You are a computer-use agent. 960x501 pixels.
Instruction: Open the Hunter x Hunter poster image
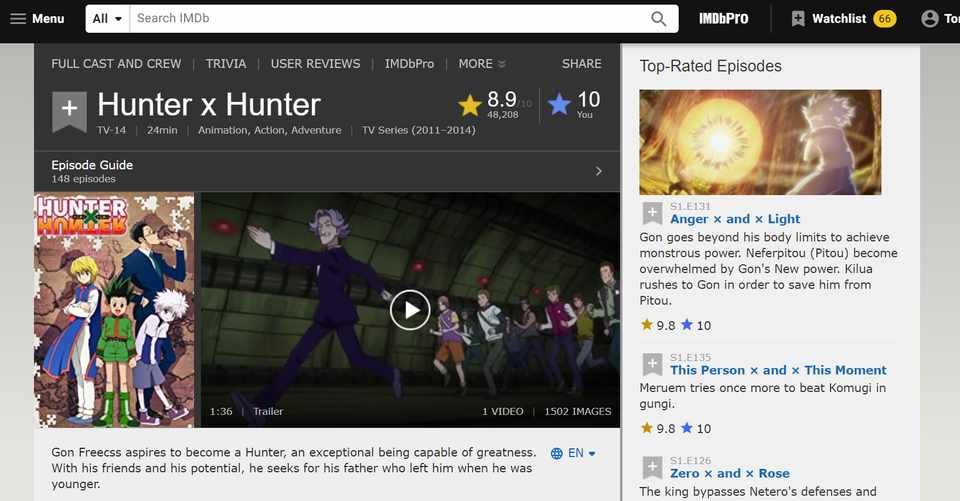(x=114, y=310)
